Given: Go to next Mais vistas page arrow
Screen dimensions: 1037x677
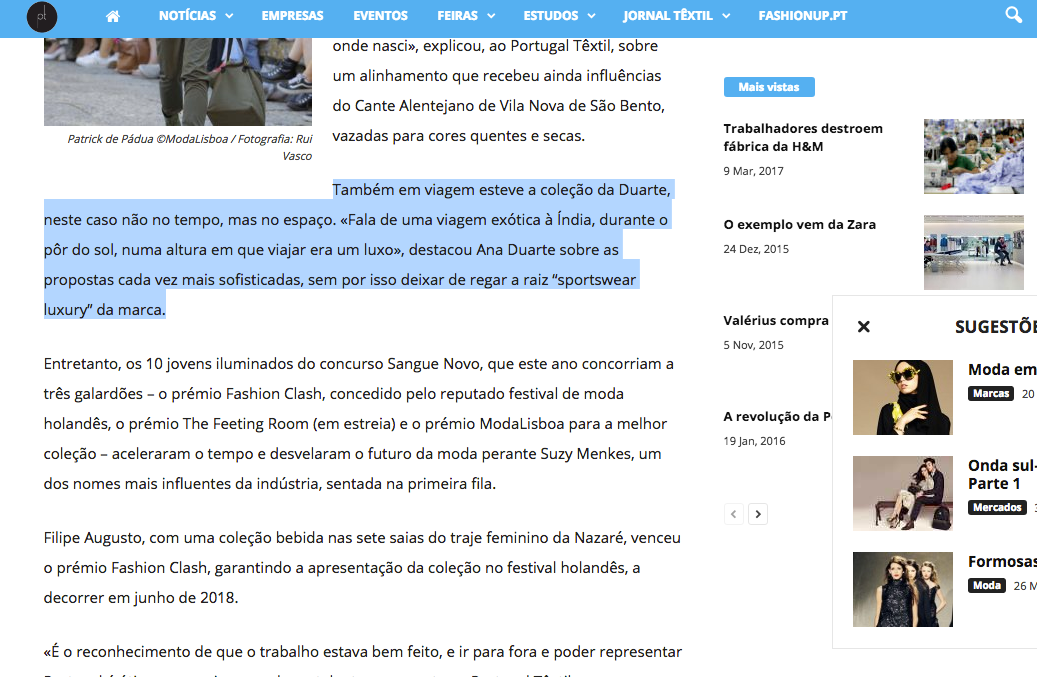Looking at the screenshot, I should 758,514.
